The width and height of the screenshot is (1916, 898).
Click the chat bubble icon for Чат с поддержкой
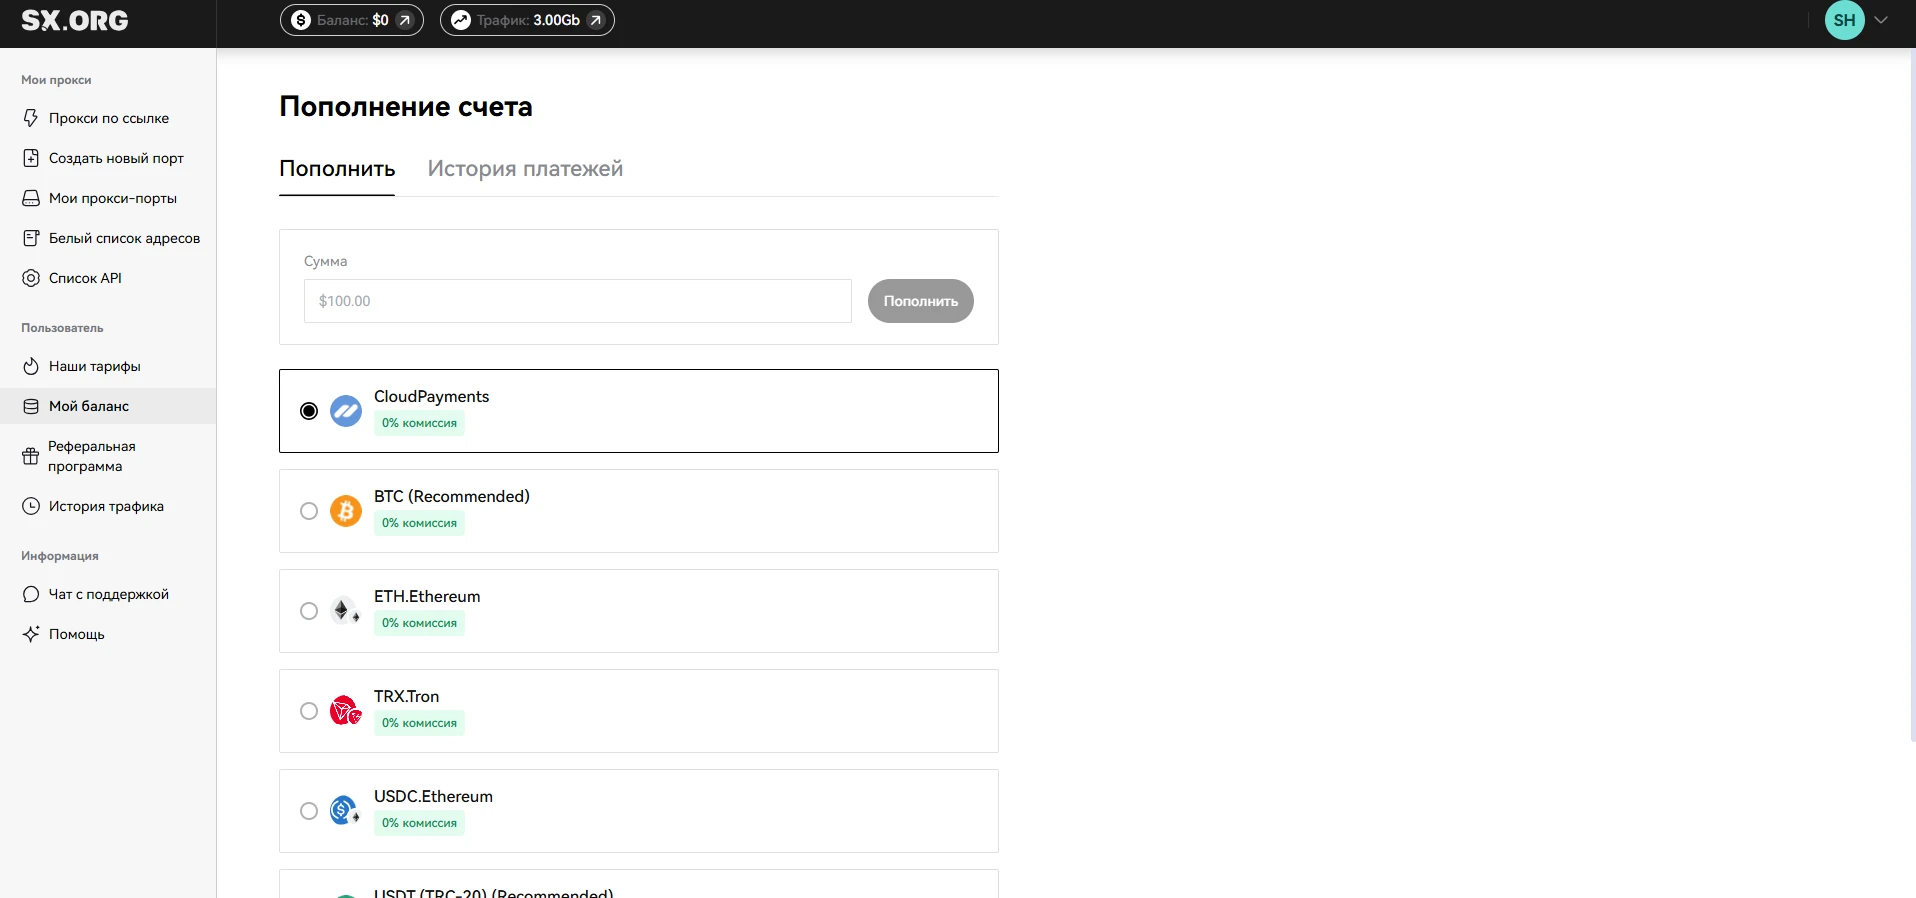click(31, 594)
